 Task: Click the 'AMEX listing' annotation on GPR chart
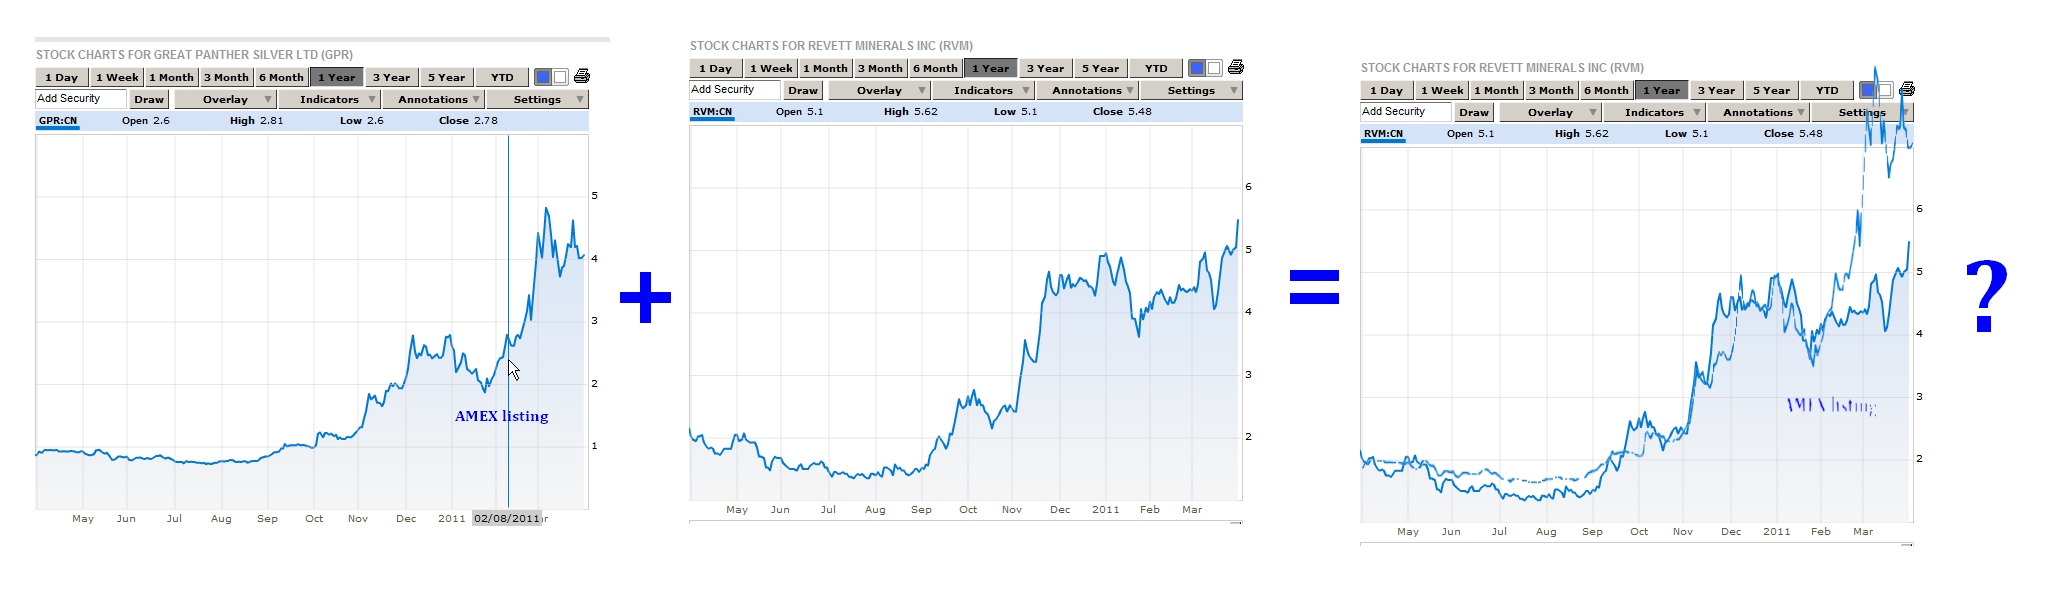501,416
